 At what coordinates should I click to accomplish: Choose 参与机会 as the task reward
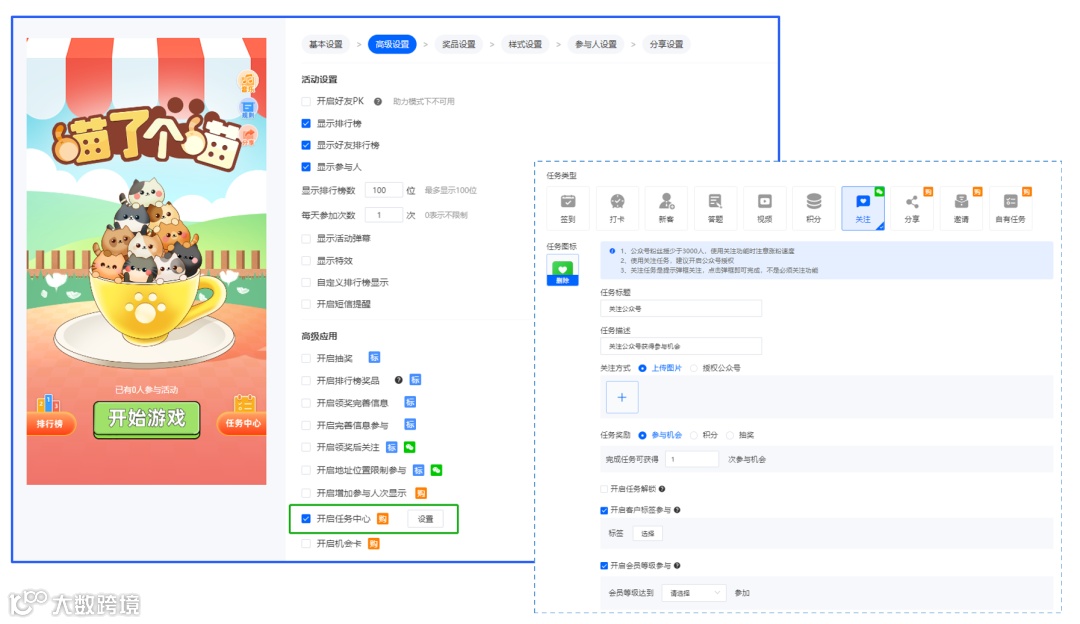(642, 435)
